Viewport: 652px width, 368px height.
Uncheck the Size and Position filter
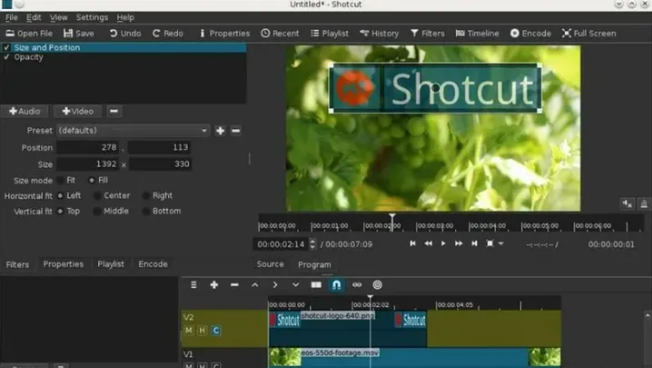click(6, 47)
